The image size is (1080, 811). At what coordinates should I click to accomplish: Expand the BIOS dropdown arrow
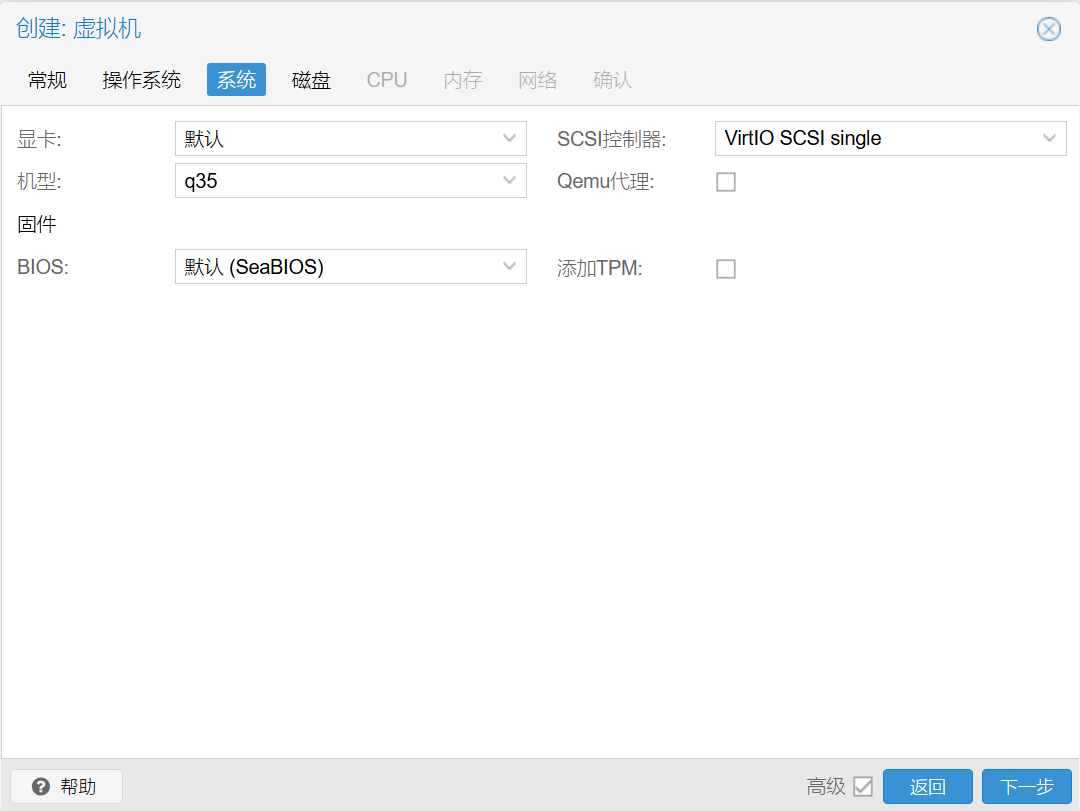pyautogui.click(x=509, y=267)
